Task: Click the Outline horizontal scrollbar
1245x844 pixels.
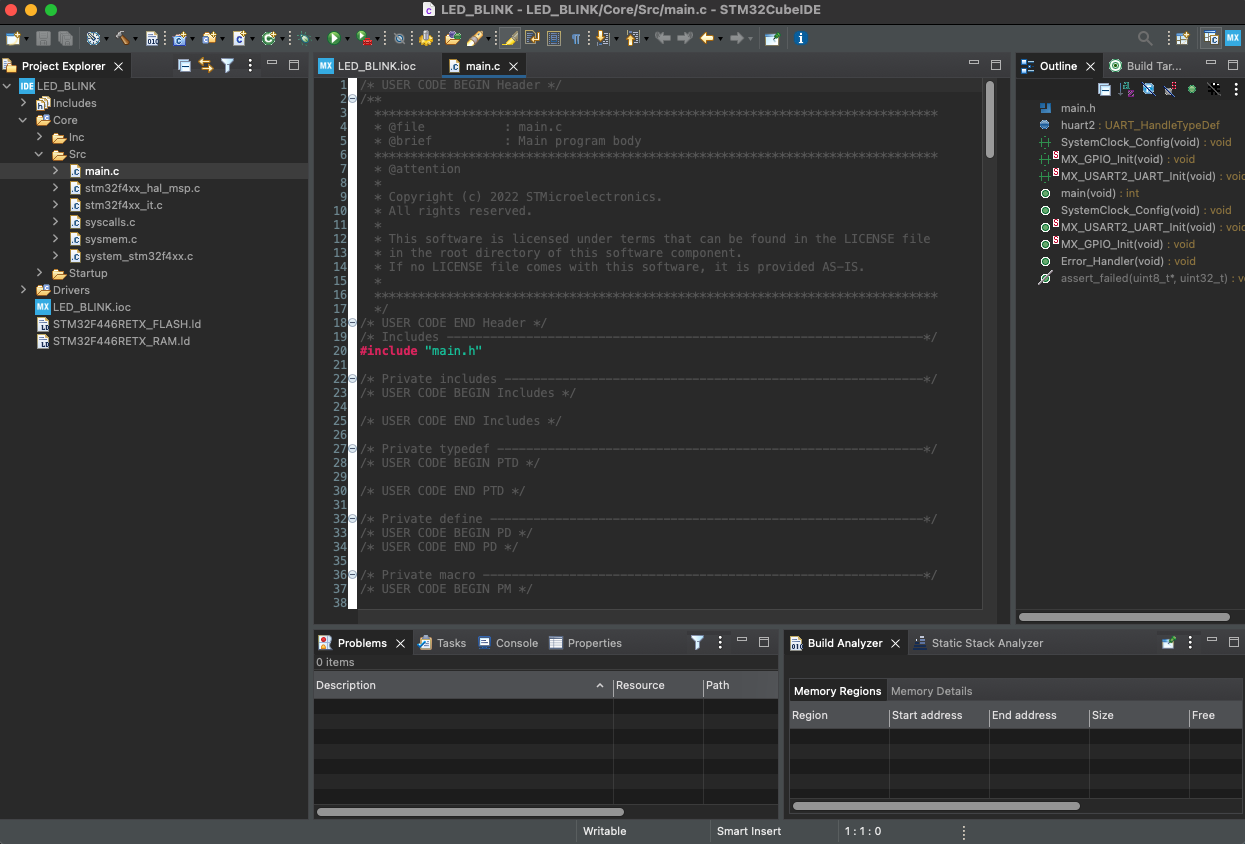Action: point(1123,617)
